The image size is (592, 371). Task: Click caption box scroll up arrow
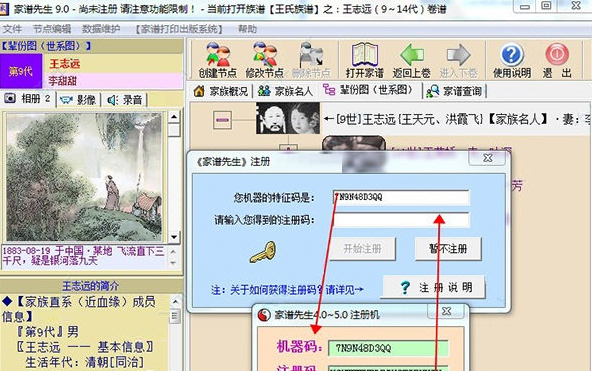[x=173, y=251]
